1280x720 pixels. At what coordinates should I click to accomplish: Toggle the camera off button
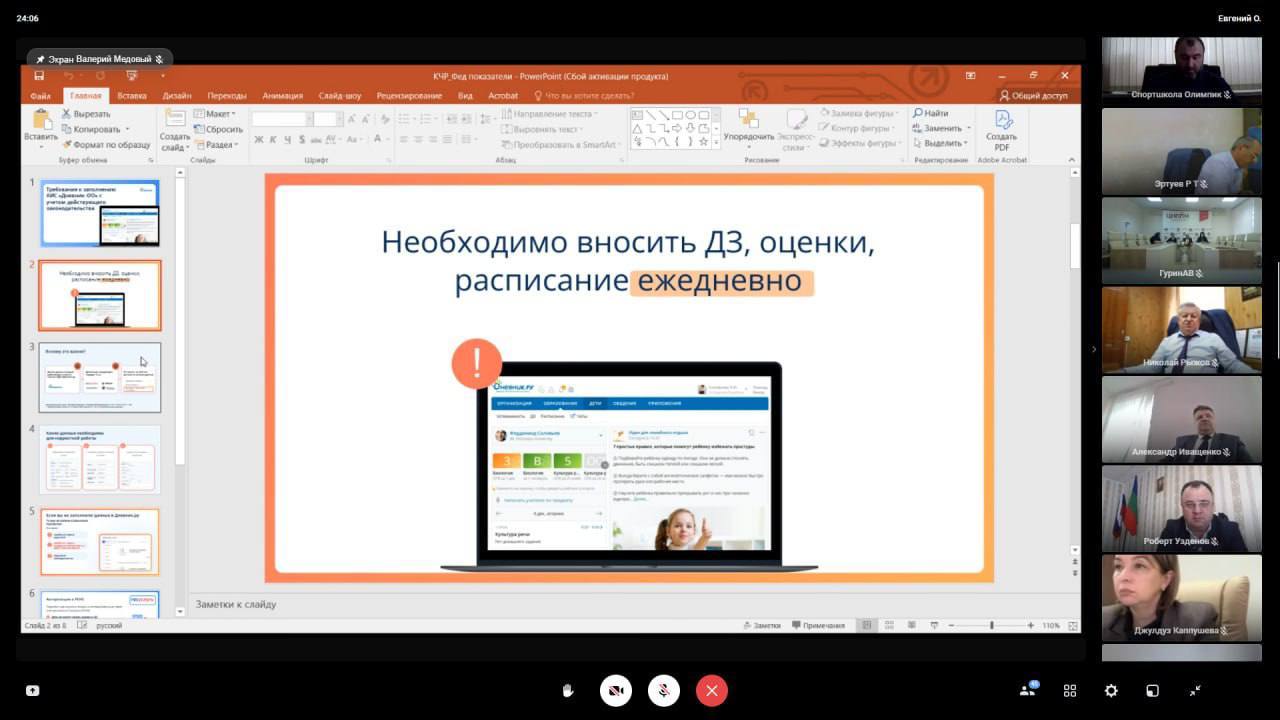(x=616, y=690)
